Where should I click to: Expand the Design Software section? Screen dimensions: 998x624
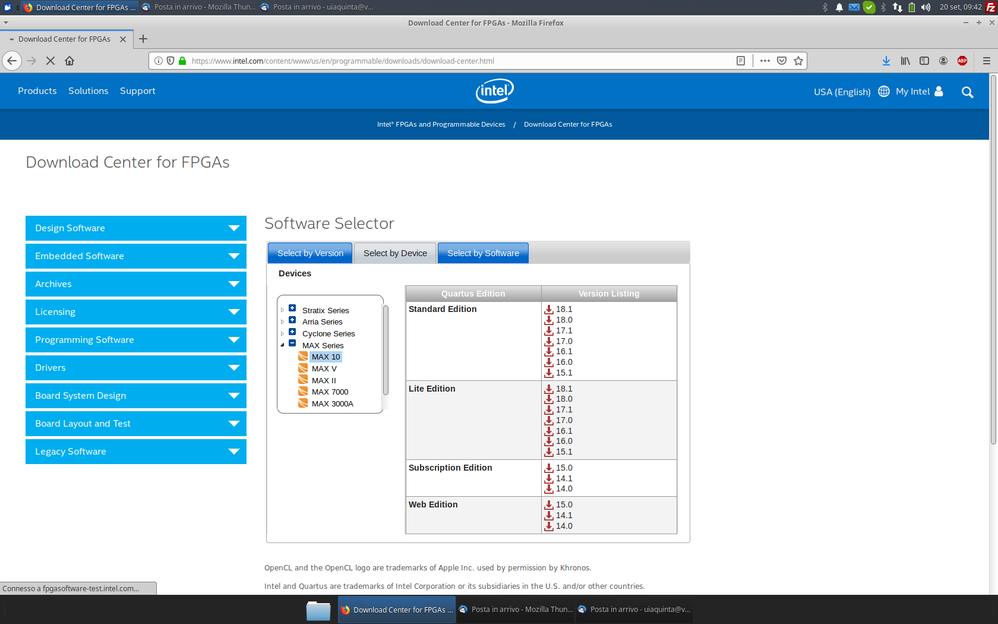[136, 228]
